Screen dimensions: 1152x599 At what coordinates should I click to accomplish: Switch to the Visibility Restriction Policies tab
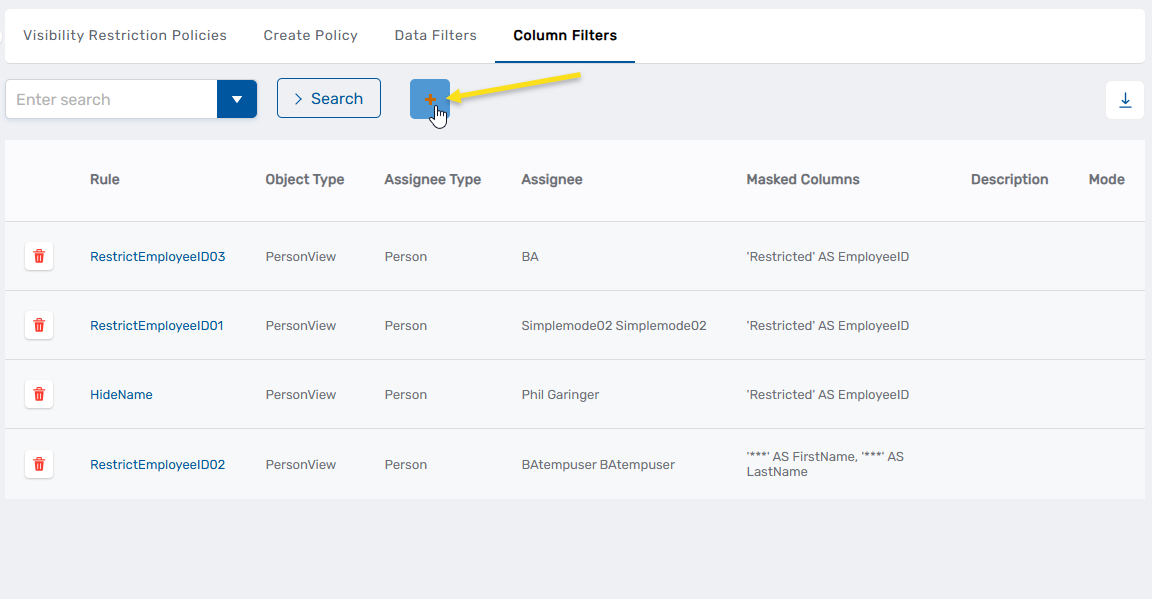125,35
